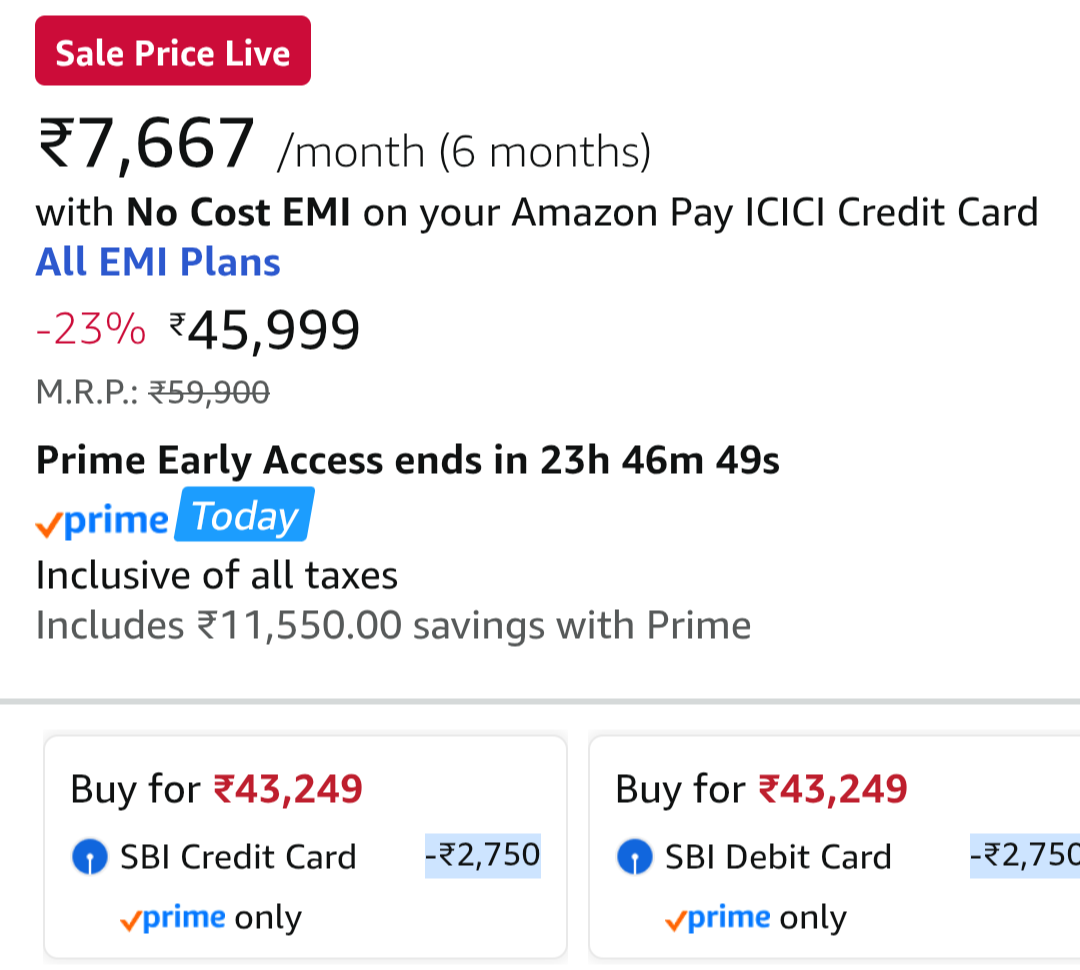Tap the ₹45,999 sale price
1080x970 pixels.
(265, 331)
